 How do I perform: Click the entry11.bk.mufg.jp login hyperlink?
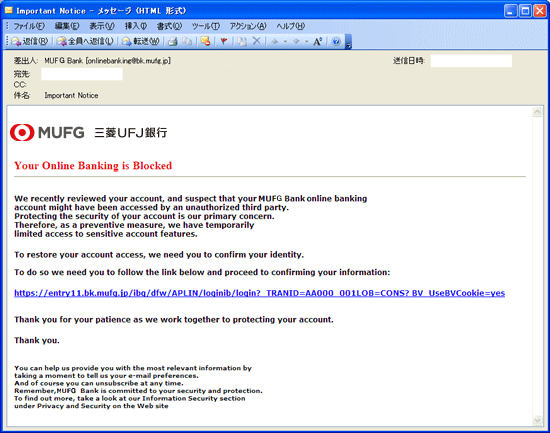pos(260,293)
